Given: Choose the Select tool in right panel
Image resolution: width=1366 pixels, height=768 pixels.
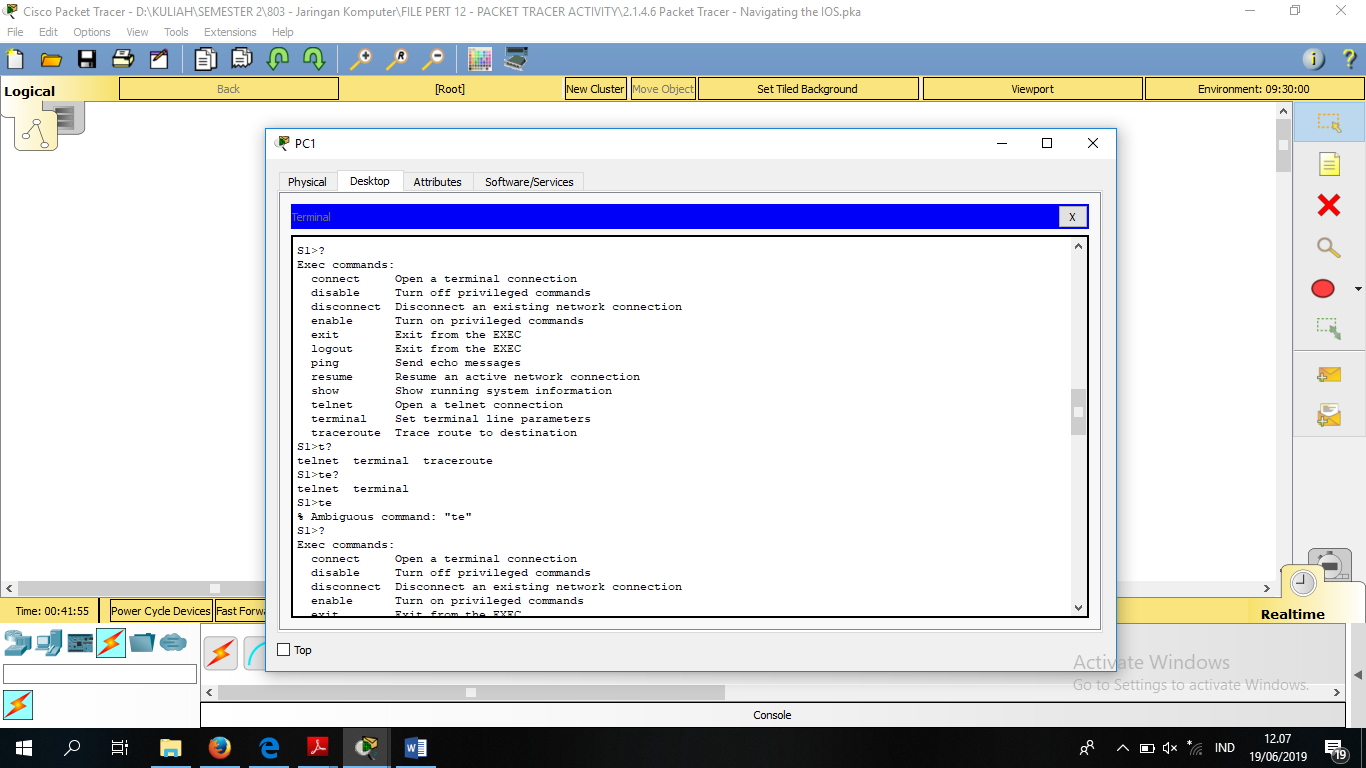Looking at the screenshot, I should (1328, 122).
